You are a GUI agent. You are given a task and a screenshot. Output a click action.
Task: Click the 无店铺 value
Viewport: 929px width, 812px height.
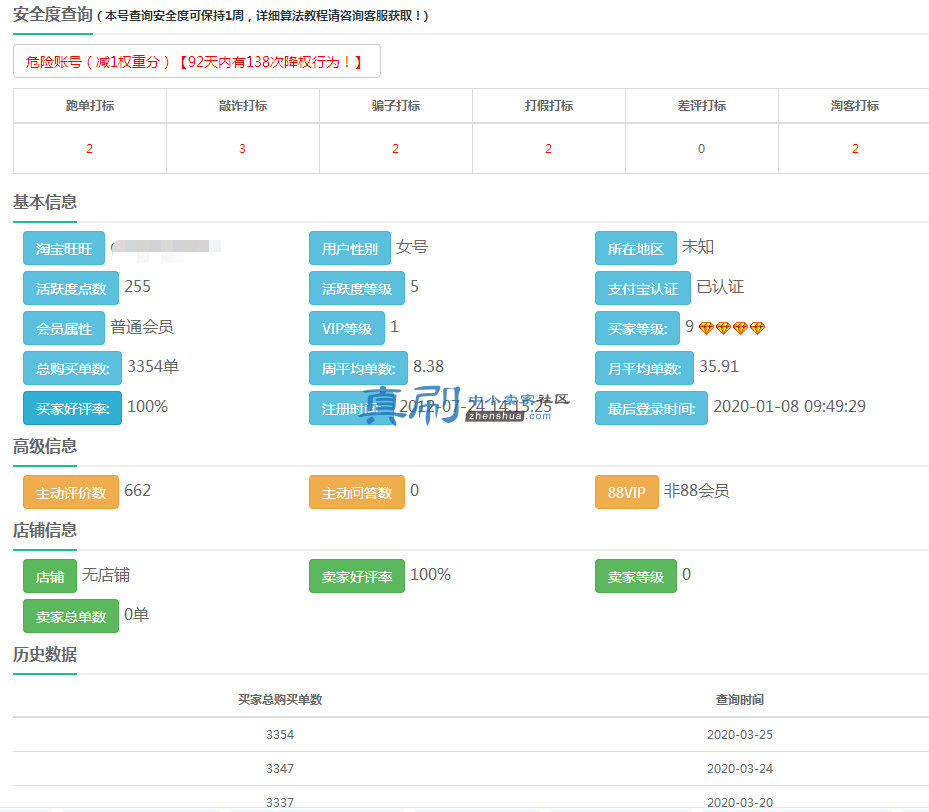point(106,575)
